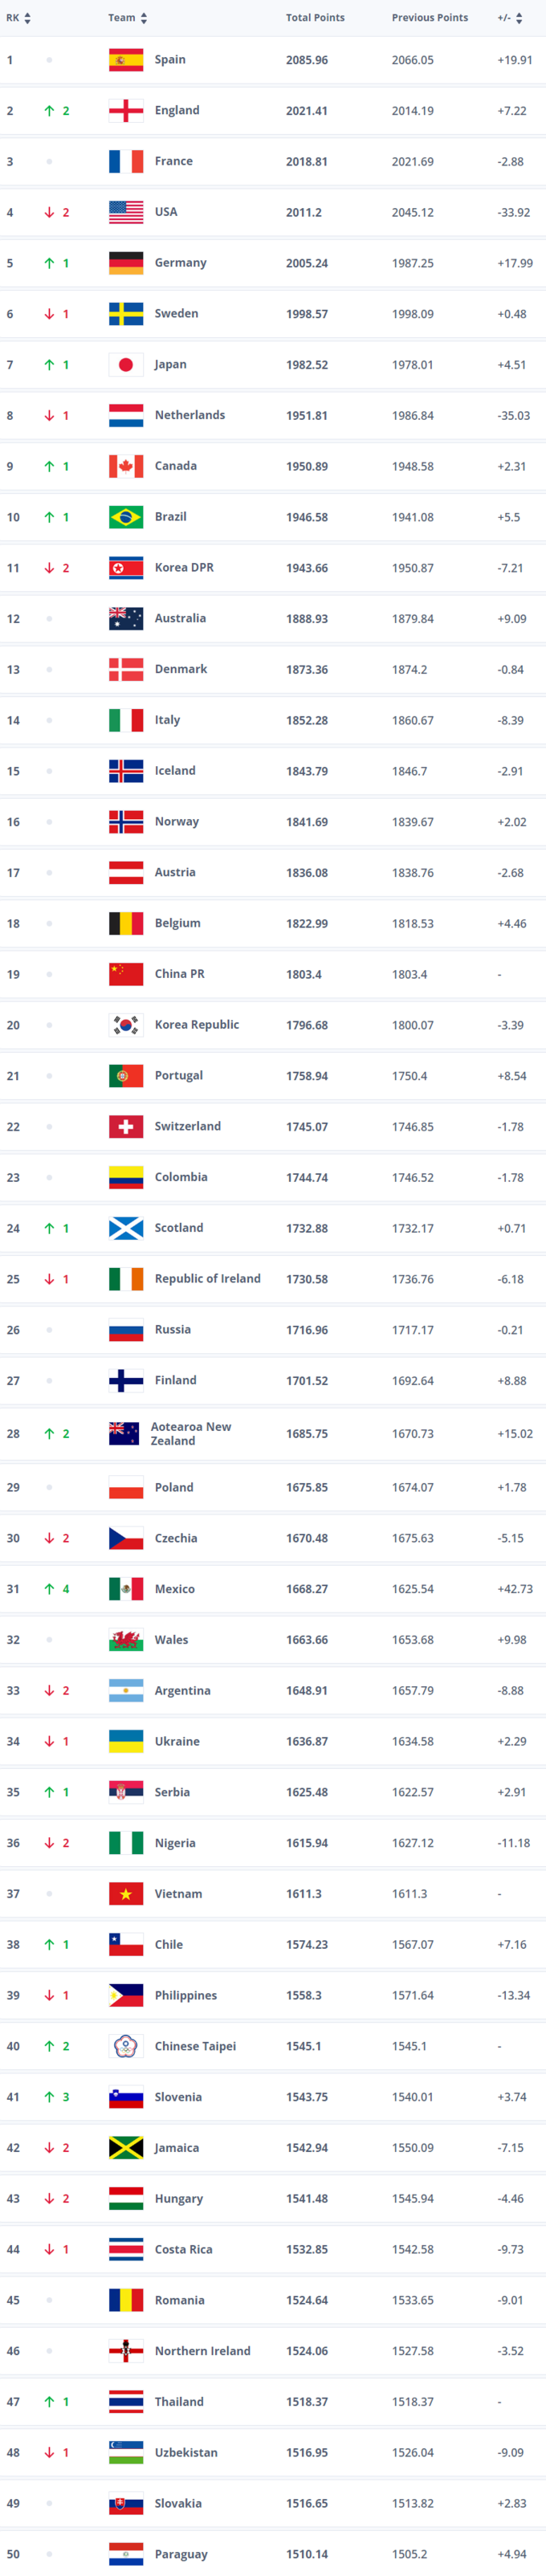Screen dimensions: 546x2576
Task: Click the Chinese Taipei flag icon
Action: coord(126,2045)
